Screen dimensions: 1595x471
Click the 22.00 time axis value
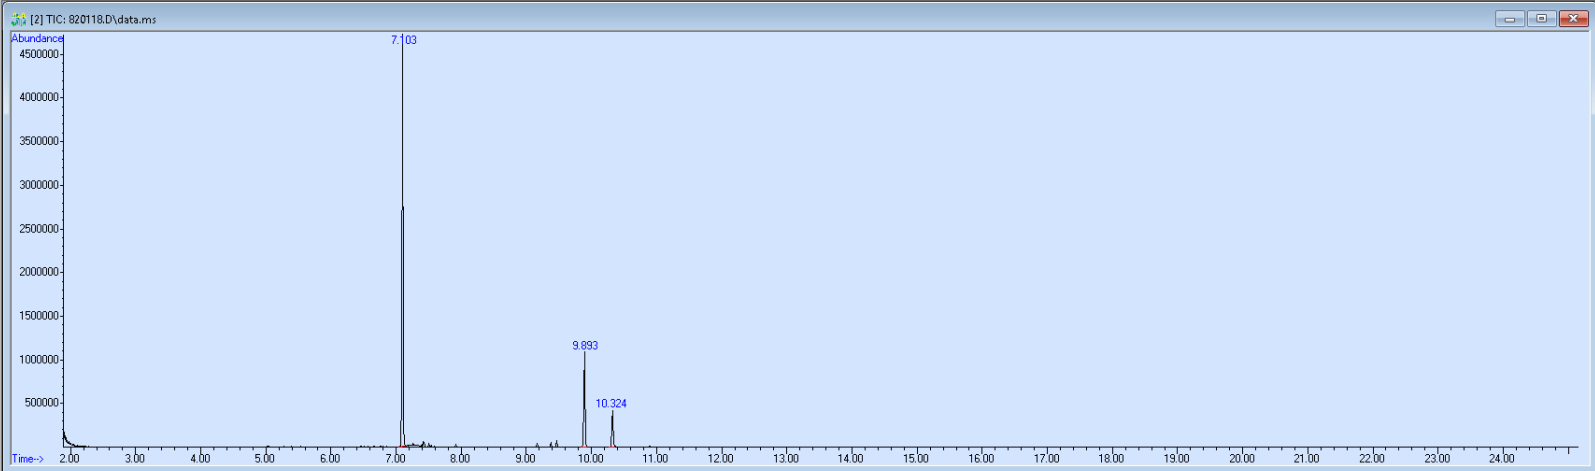tap(1371, 459)
